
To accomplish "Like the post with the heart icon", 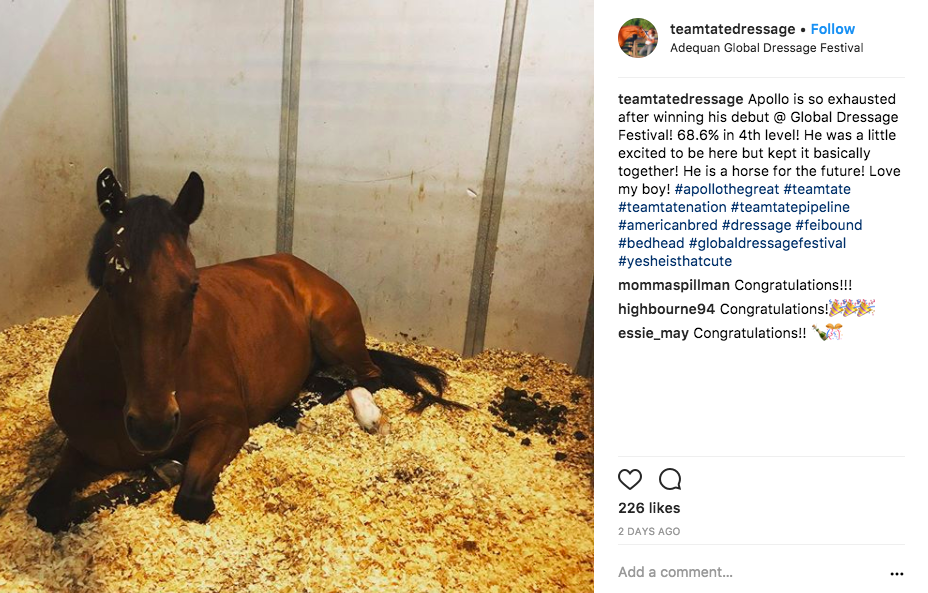I will click(x=630, y=479).
